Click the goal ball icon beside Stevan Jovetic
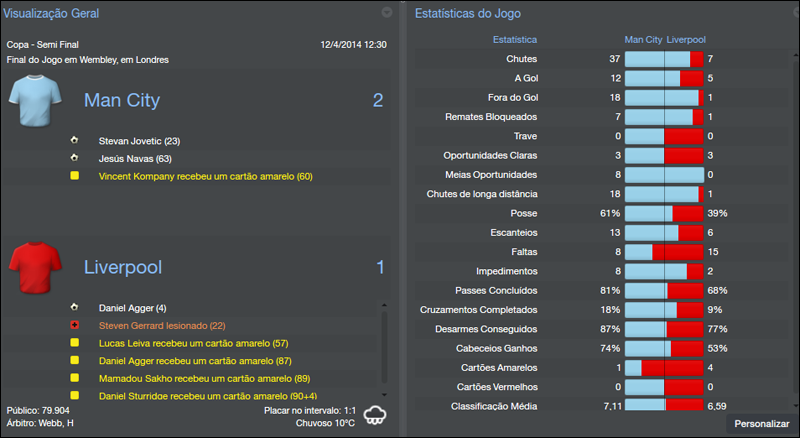Viewport: 800px width, 438px height. [x=74, y=141]
